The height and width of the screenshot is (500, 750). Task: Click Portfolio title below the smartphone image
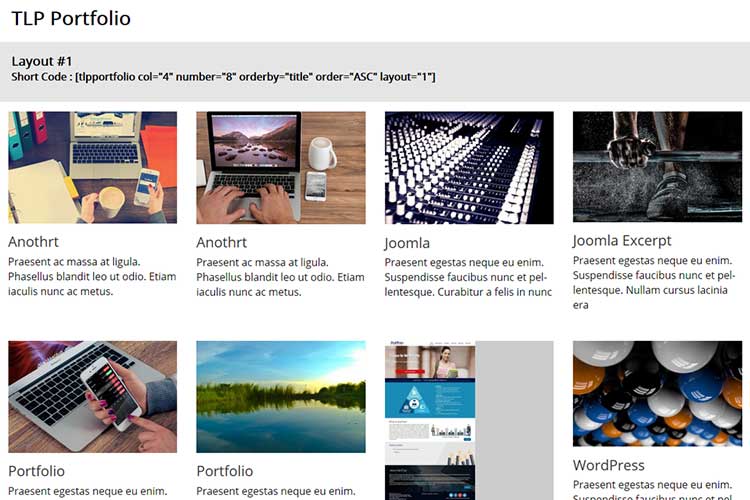point(36,471)
